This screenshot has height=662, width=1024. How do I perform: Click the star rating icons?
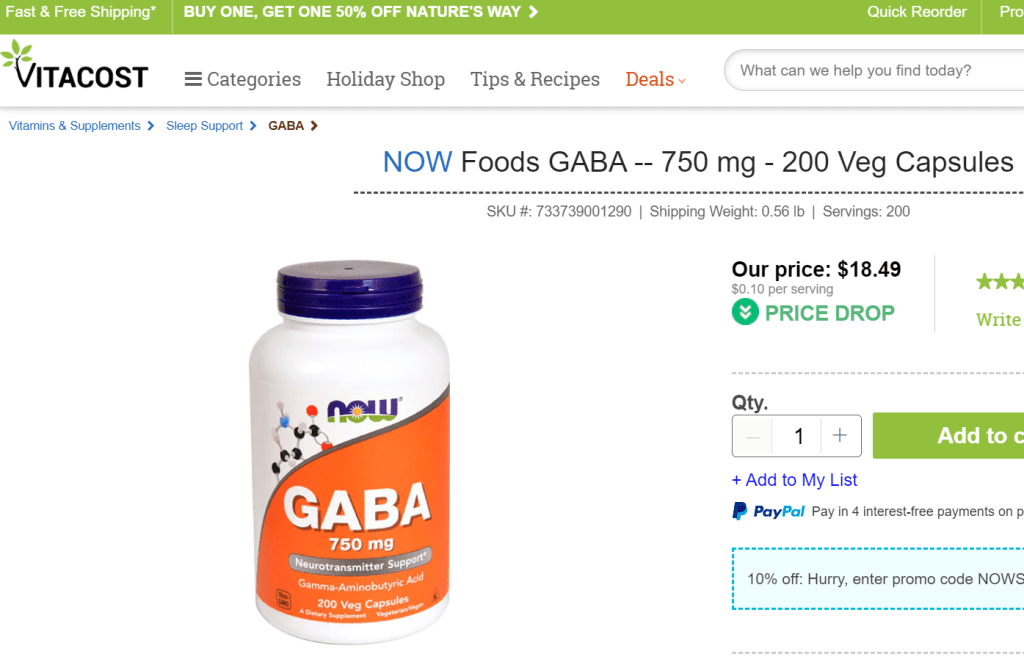pyautogui.click(x=1000, y=281)
